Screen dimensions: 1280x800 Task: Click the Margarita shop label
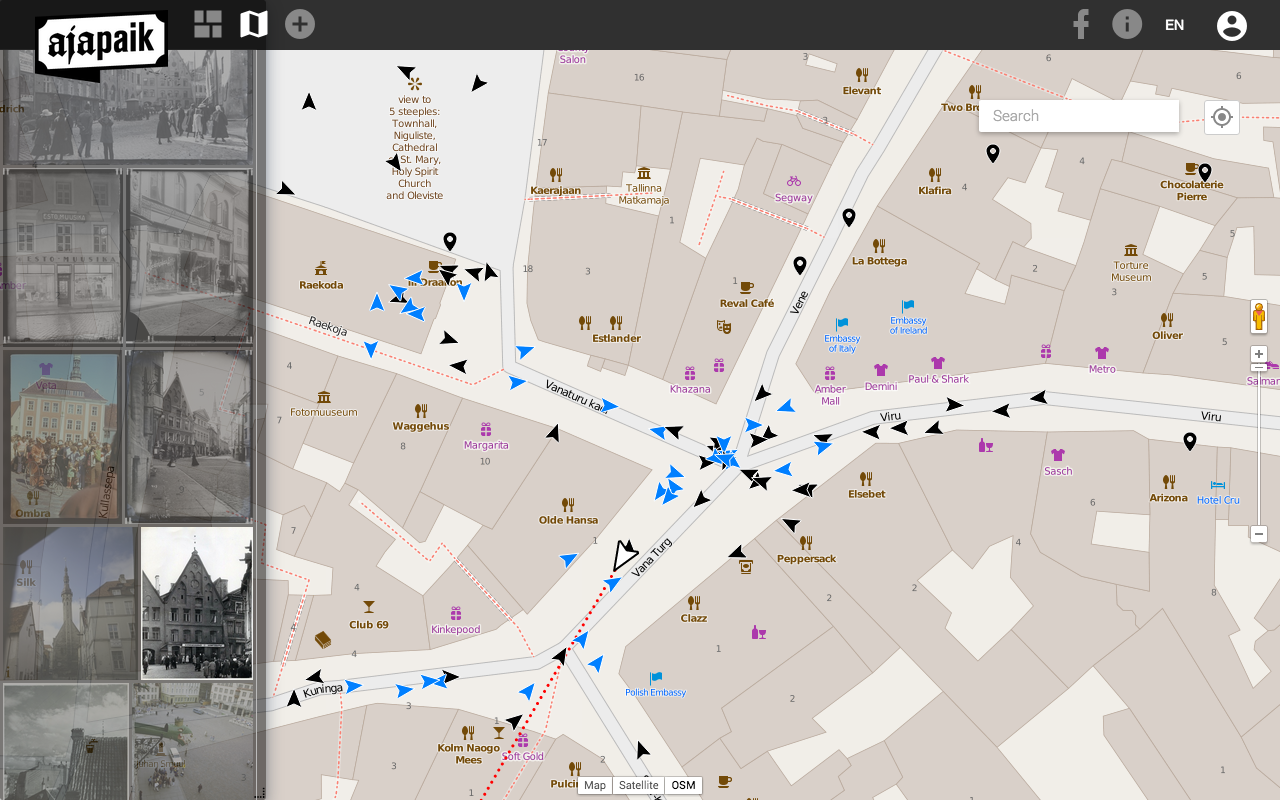486,445
